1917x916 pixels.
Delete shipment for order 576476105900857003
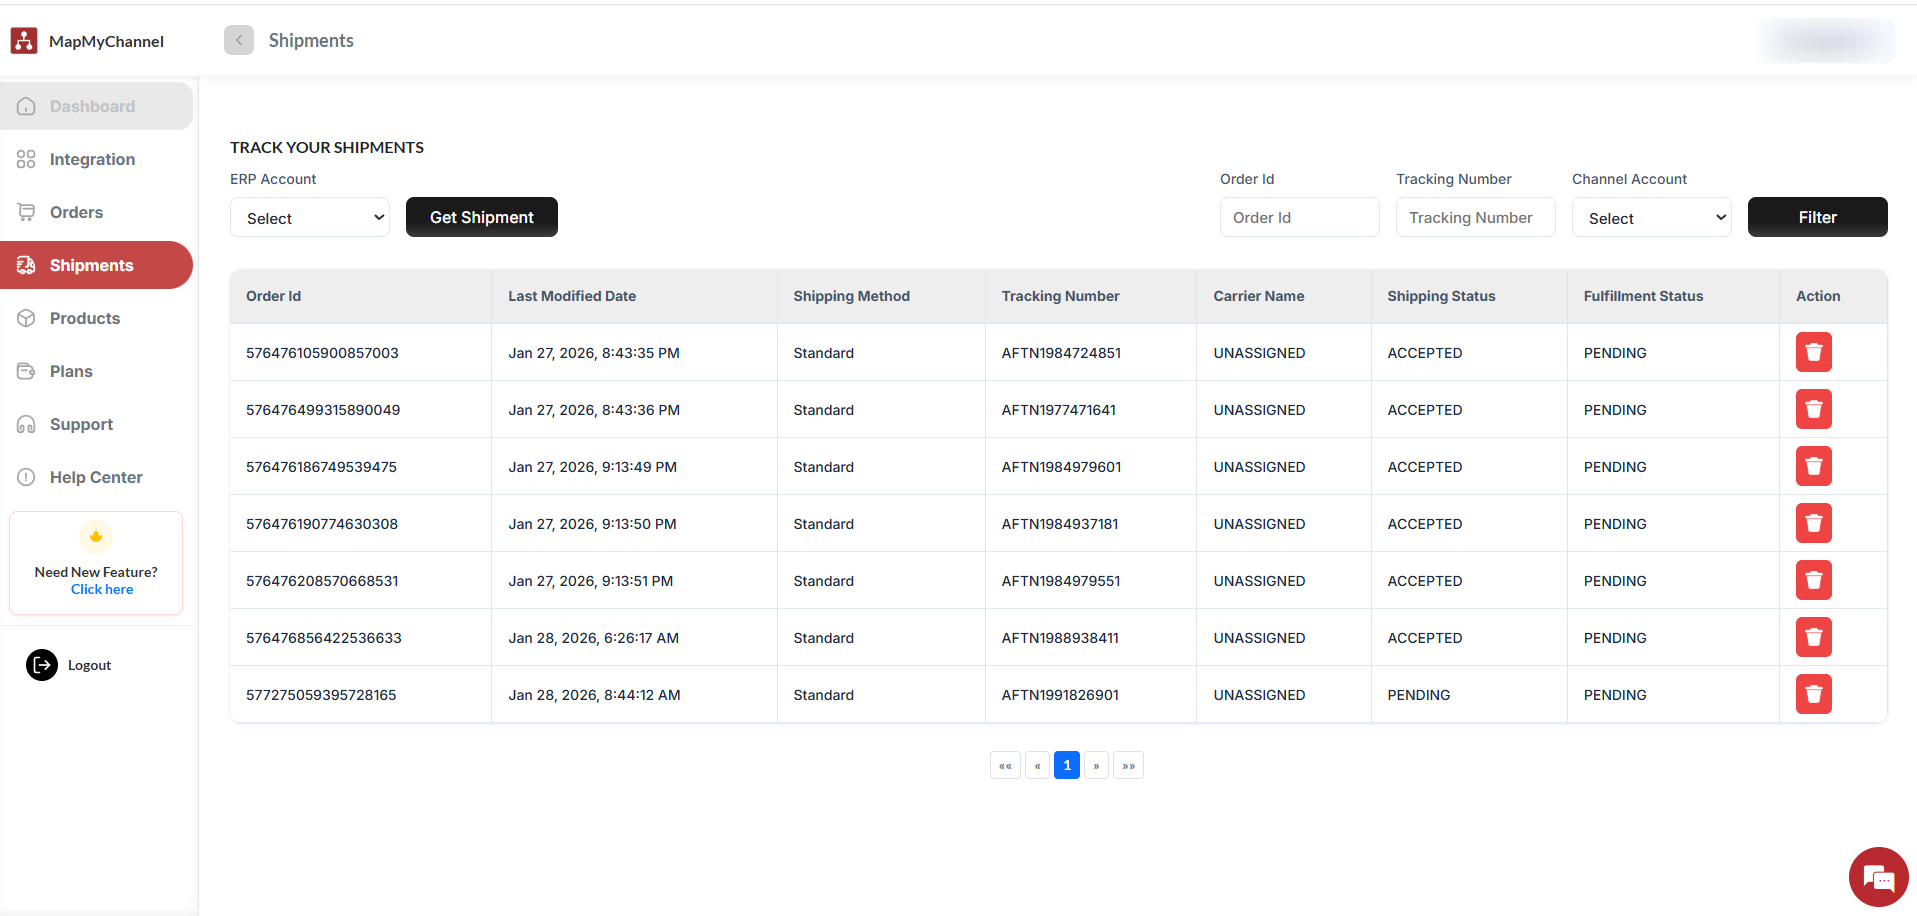(1812, 353)
